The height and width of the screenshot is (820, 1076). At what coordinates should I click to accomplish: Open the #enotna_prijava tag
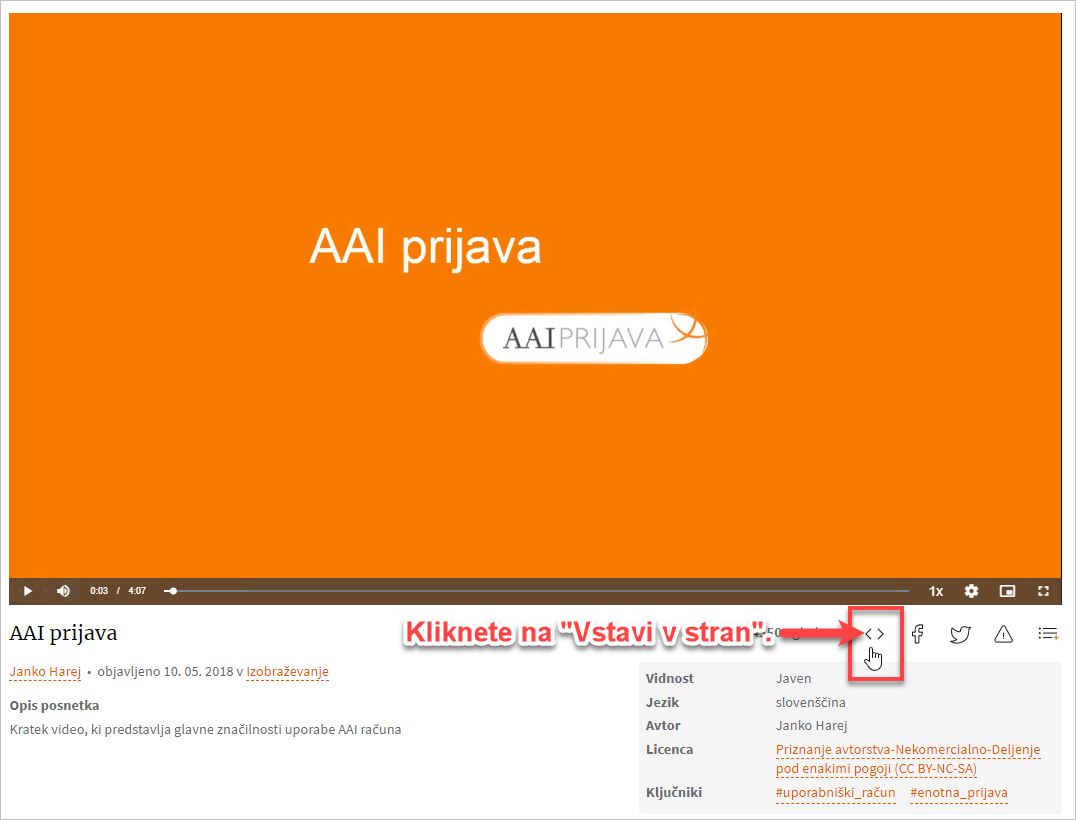pyautogui.click(x=959, y=793)
